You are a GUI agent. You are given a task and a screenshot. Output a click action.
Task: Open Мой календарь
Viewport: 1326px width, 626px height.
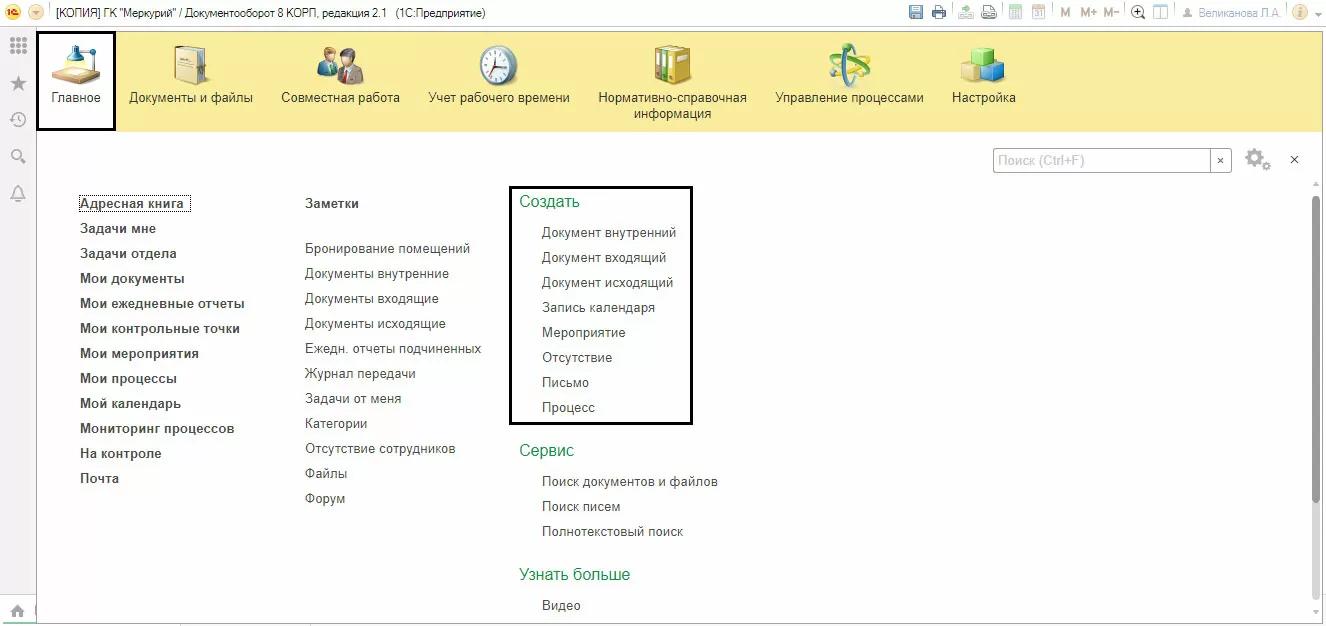(130, 404)
